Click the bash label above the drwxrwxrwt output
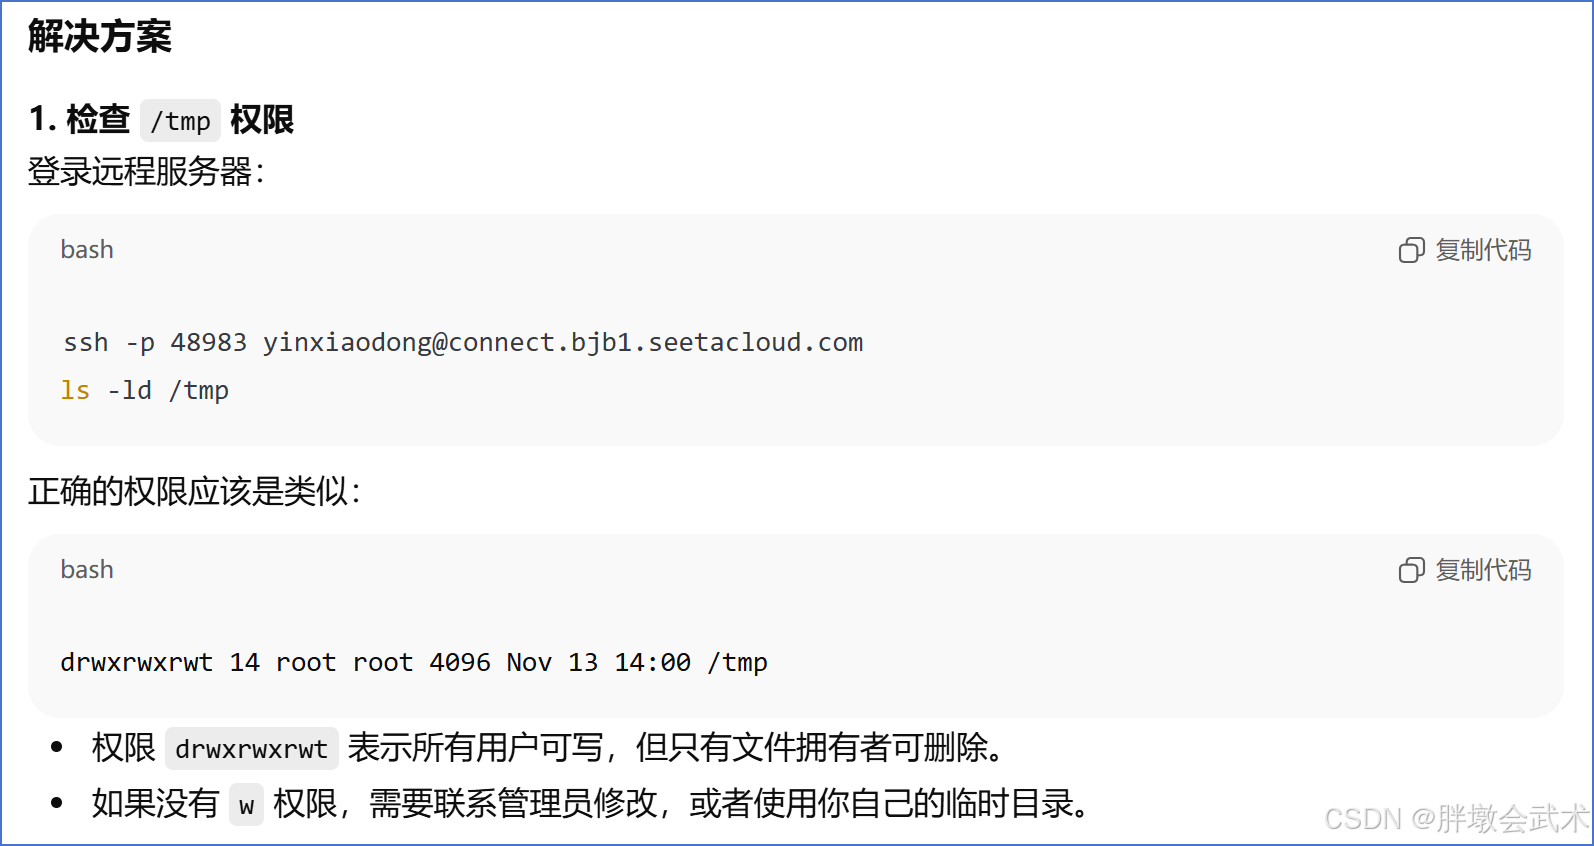1594x846 pixels. (87, 570)
